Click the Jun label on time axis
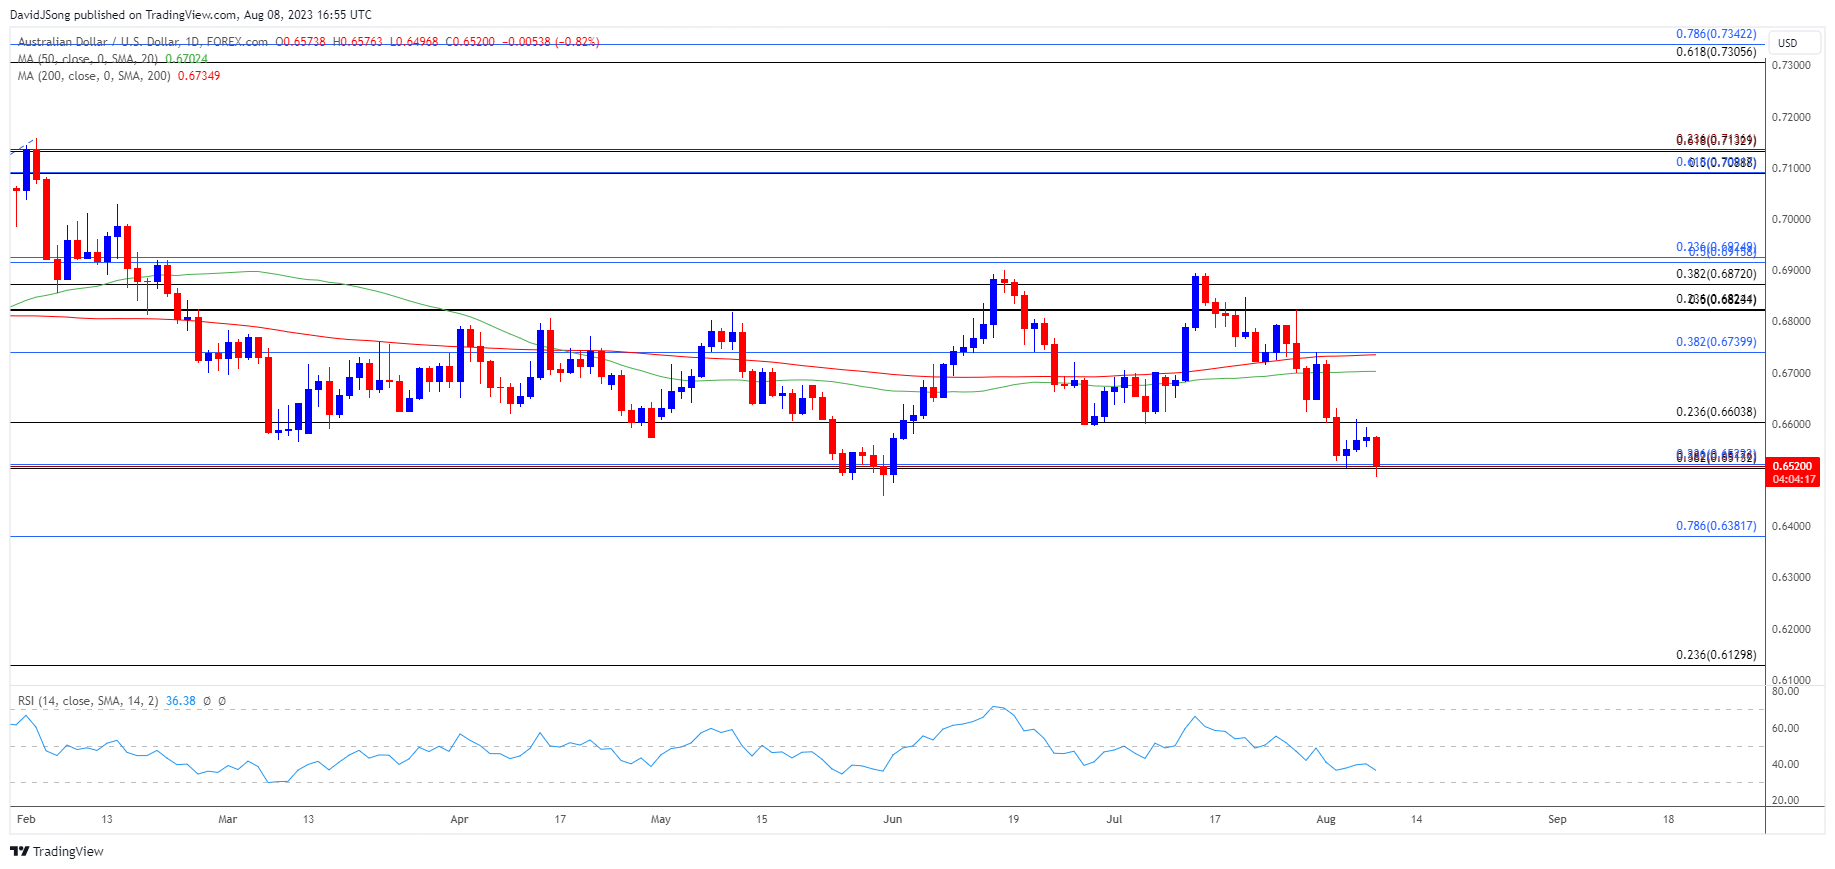This screenshot has width=1835, height=869. [x=892, y=819]
